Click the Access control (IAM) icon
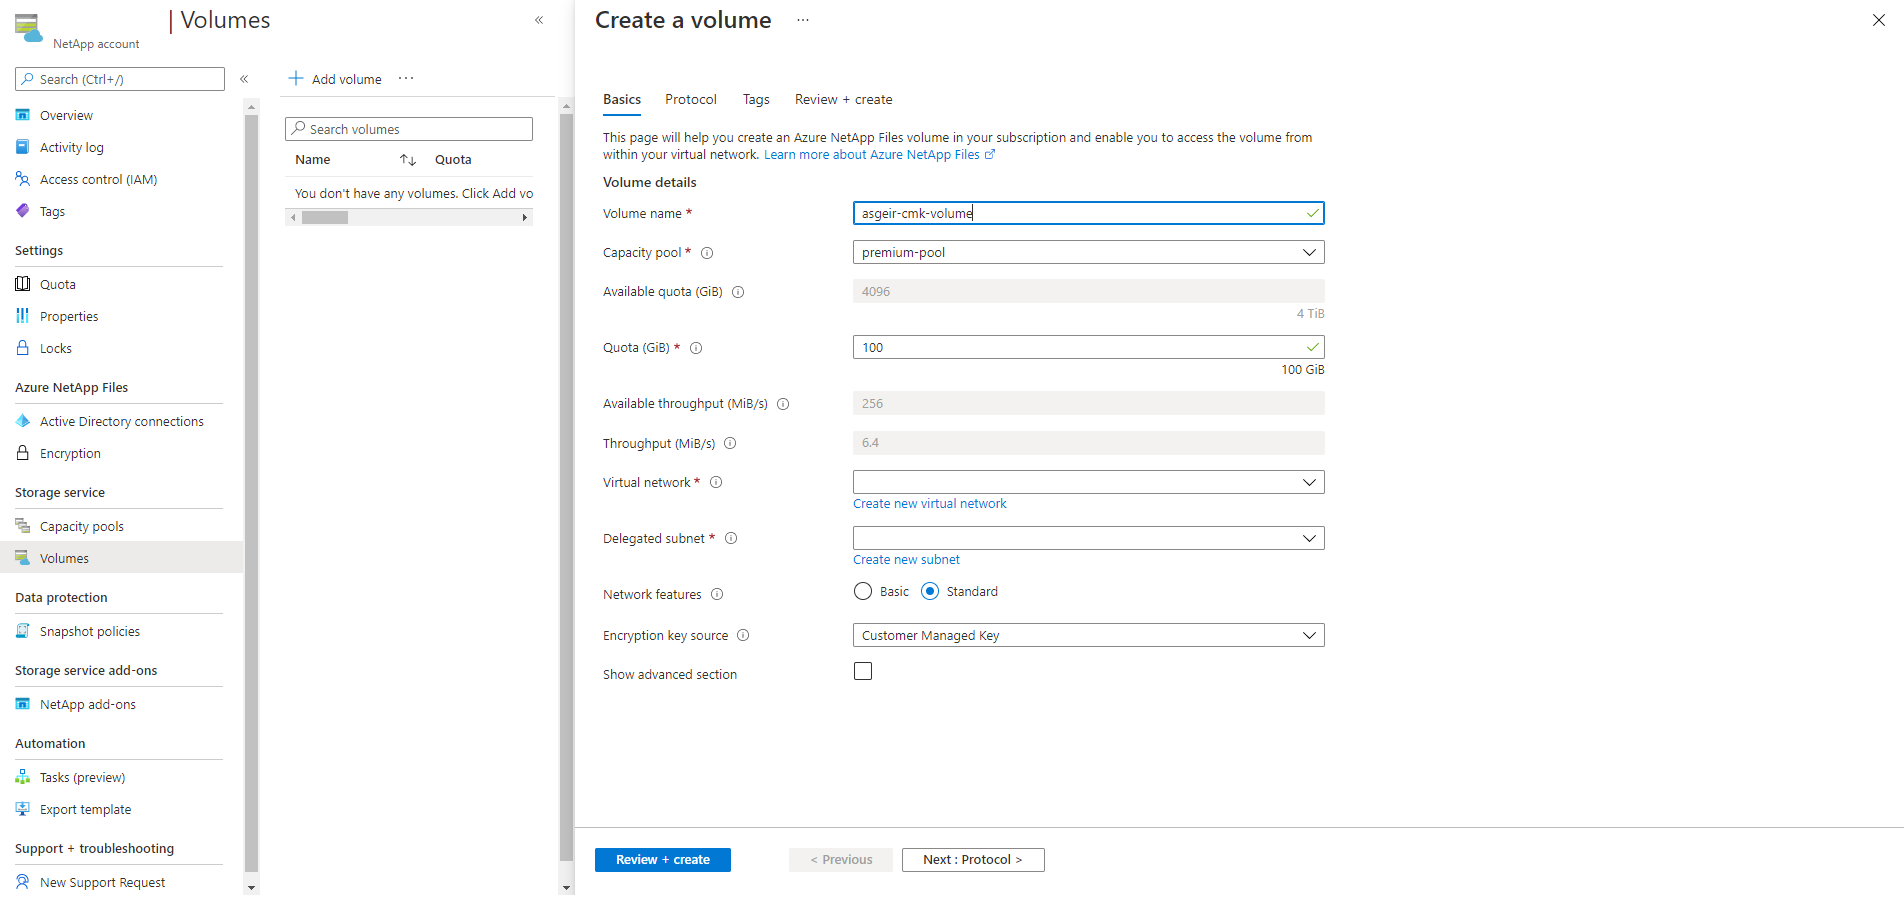 23,179
